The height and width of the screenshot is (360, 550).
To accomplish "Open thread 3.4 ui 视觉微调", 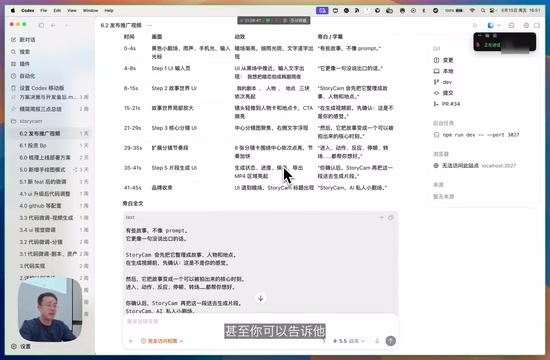I will 49,230.
